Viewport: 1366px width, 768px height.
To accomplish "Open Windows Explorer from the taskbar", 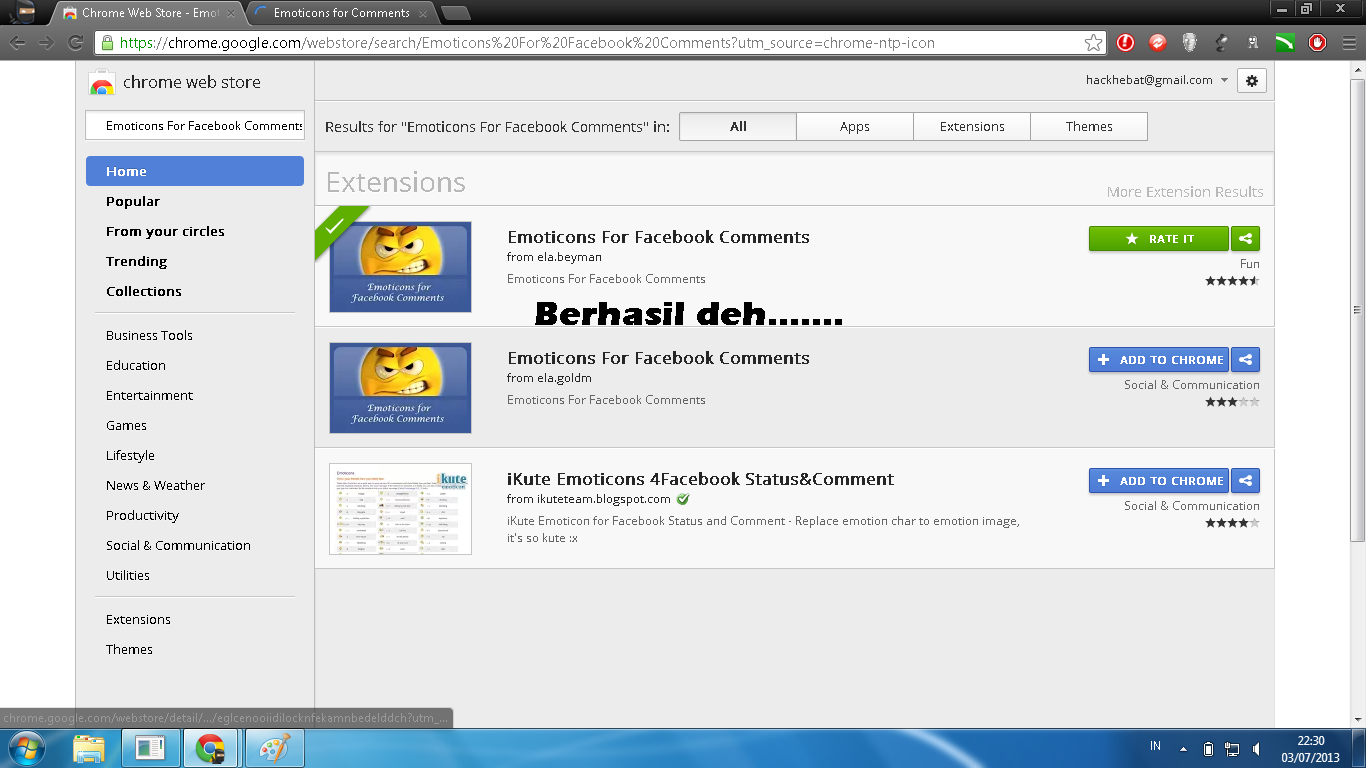I will [x=89, y=748].
